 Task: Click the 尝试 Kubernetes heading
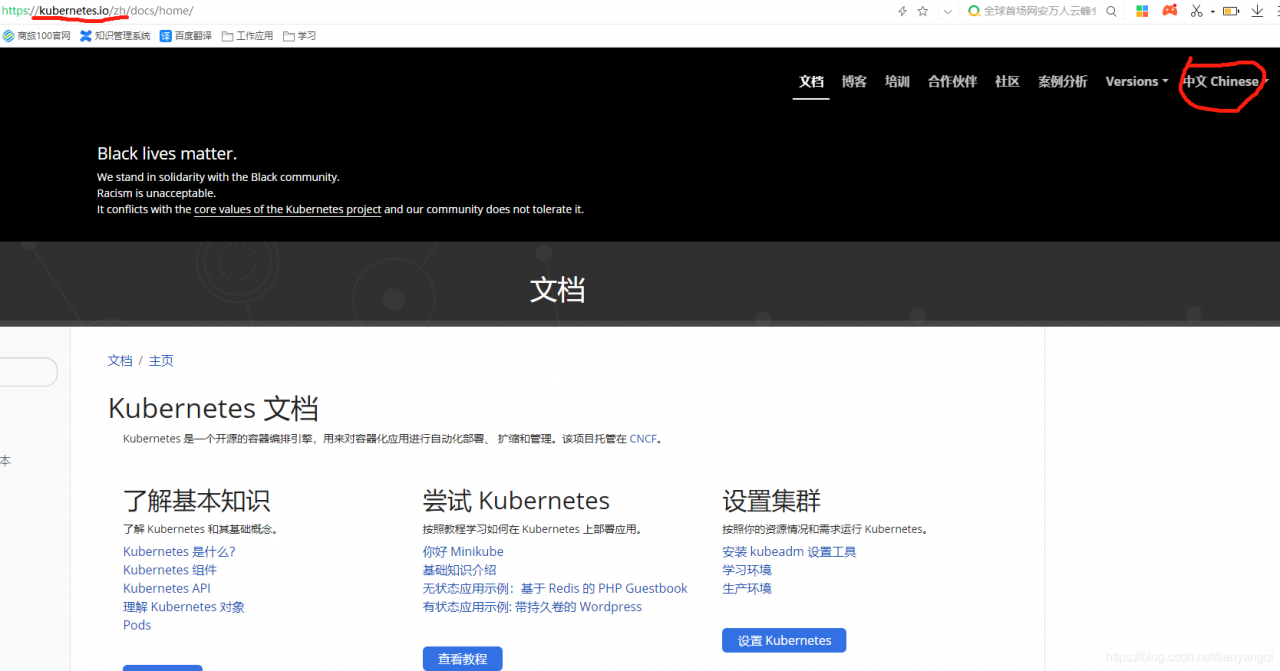click(516, 501)
